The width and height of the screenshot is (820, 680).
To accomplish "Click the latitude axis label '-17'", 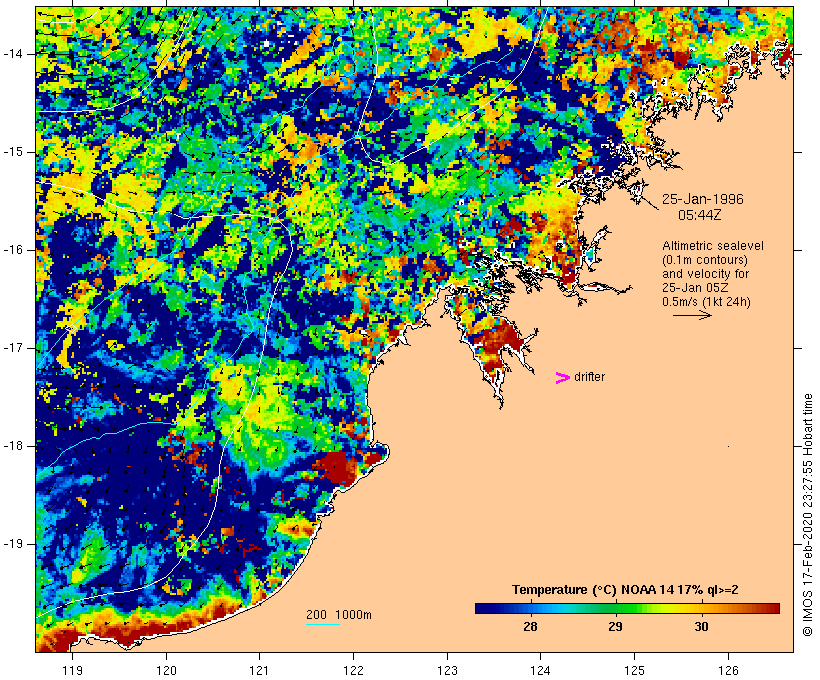I will (x=13, y=348).
